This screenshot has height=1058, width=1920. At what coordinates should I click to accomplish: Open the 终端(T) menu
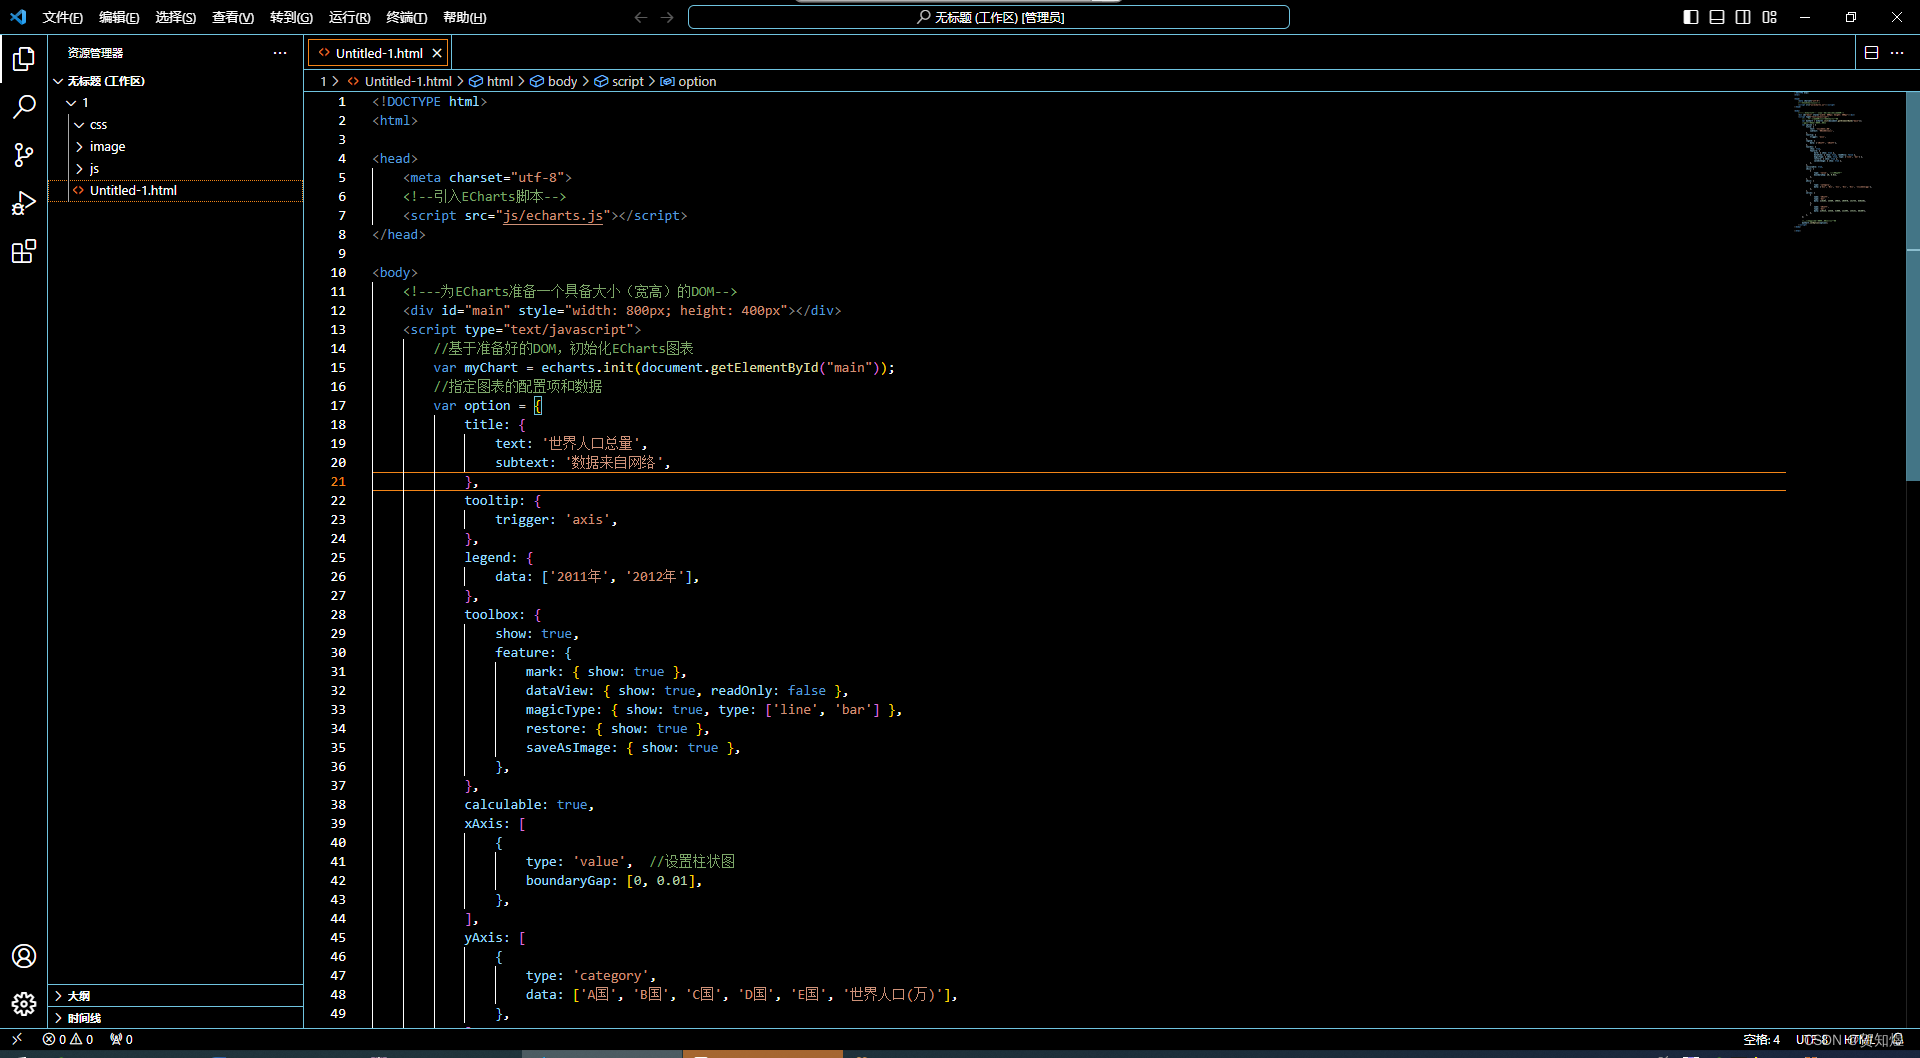pyautogui.click(x=407, y=17)
